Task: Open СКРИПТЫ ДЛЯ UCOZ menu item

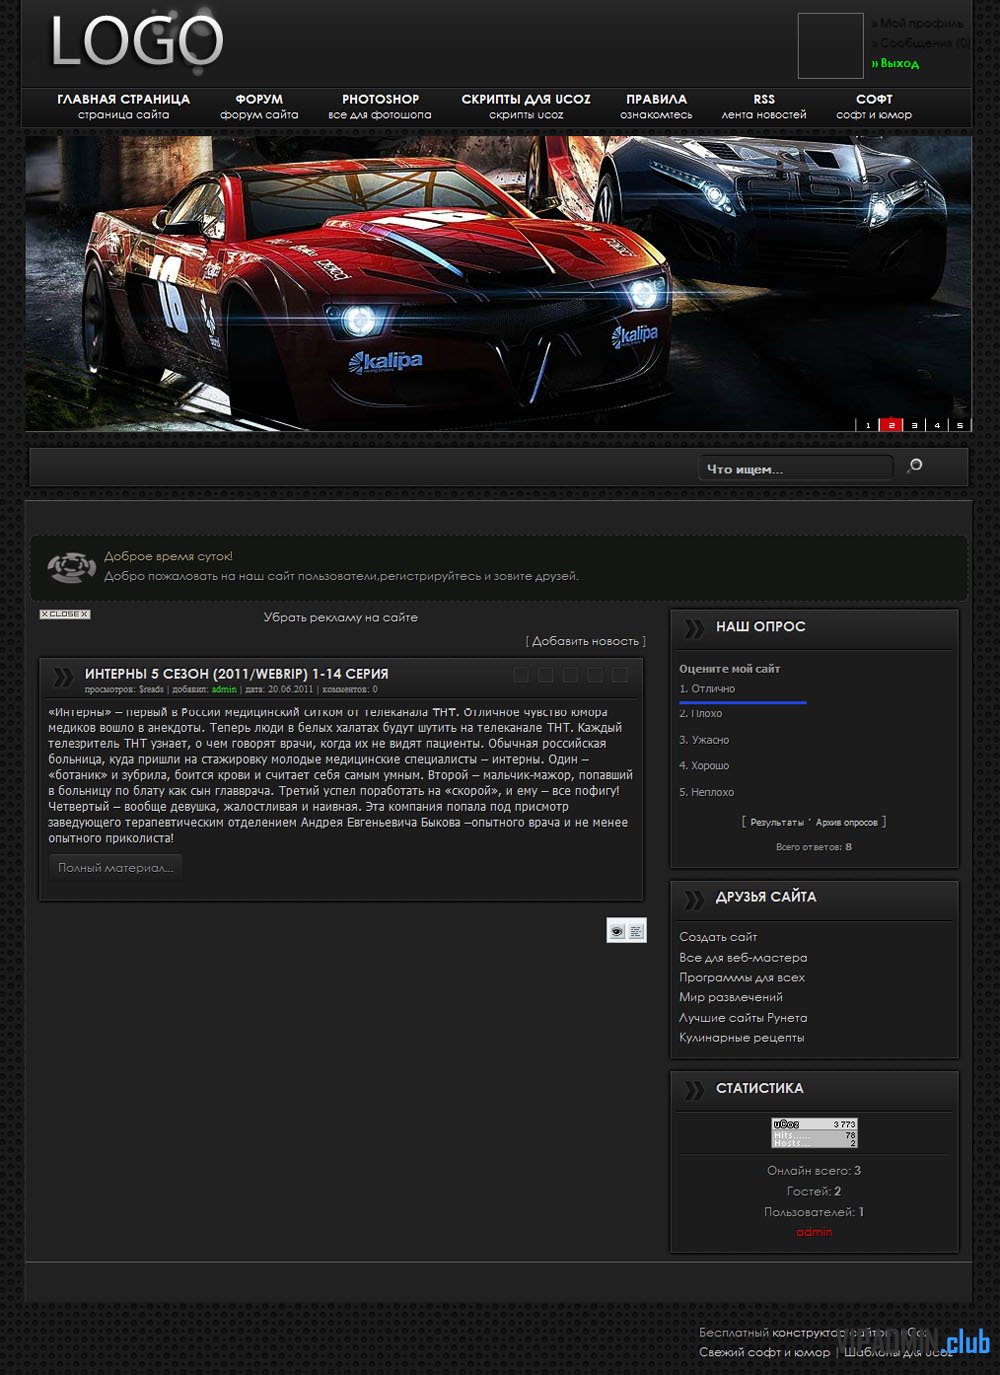Action: tap(526, 106)
